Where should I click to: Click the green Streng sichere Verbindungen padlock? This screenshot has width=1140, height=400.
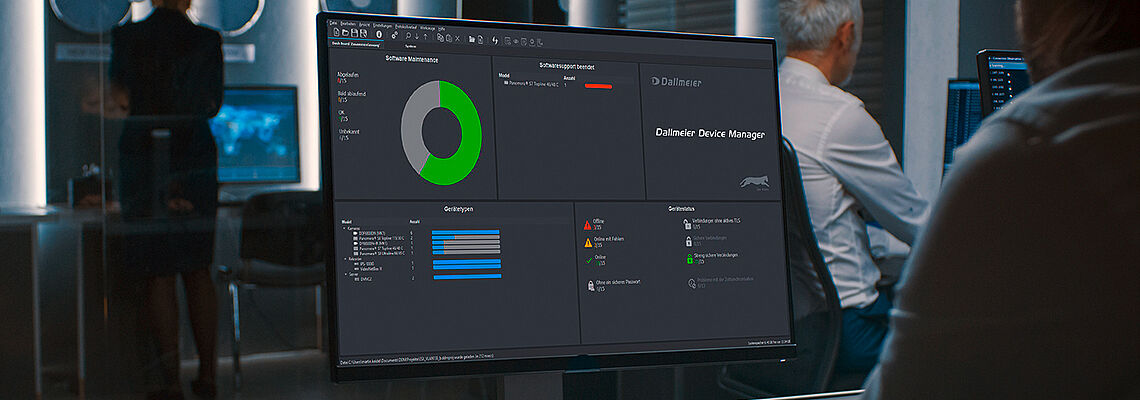click(690, 259)
